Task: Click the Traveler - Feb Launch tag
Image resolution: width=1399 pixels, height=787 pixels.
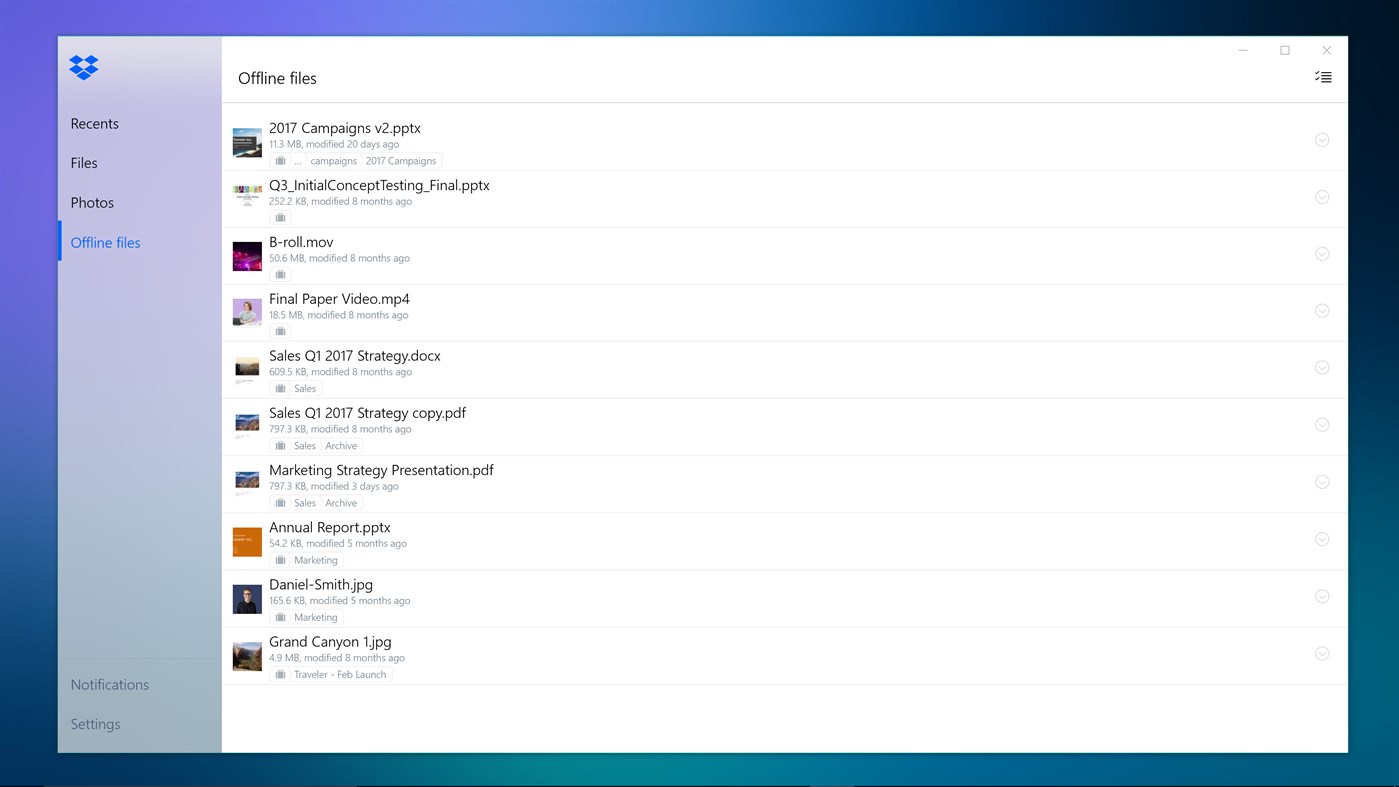Action: [x=340, y=674]
